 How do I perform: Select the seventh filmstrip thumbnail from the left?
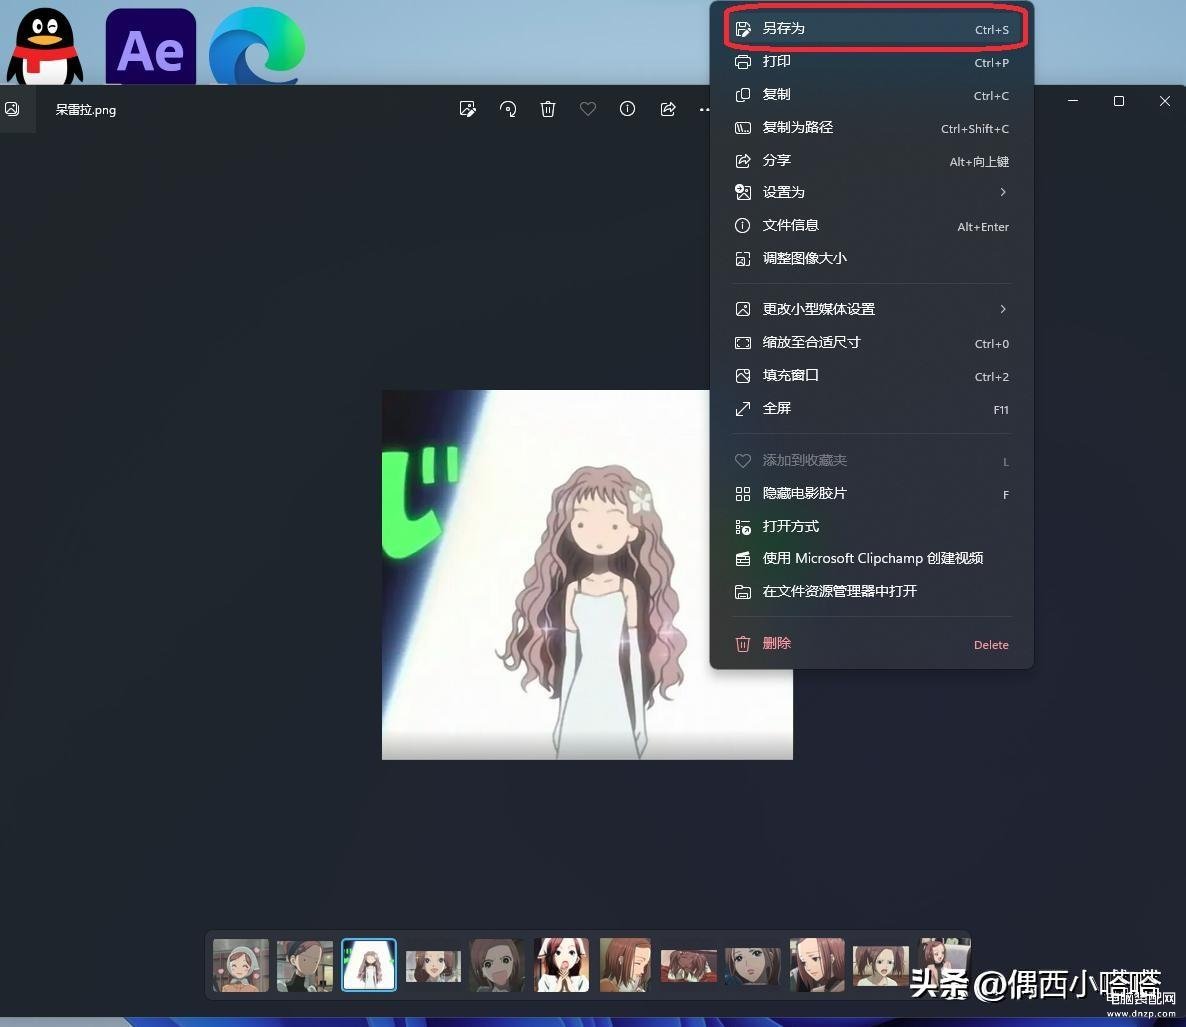626,965
